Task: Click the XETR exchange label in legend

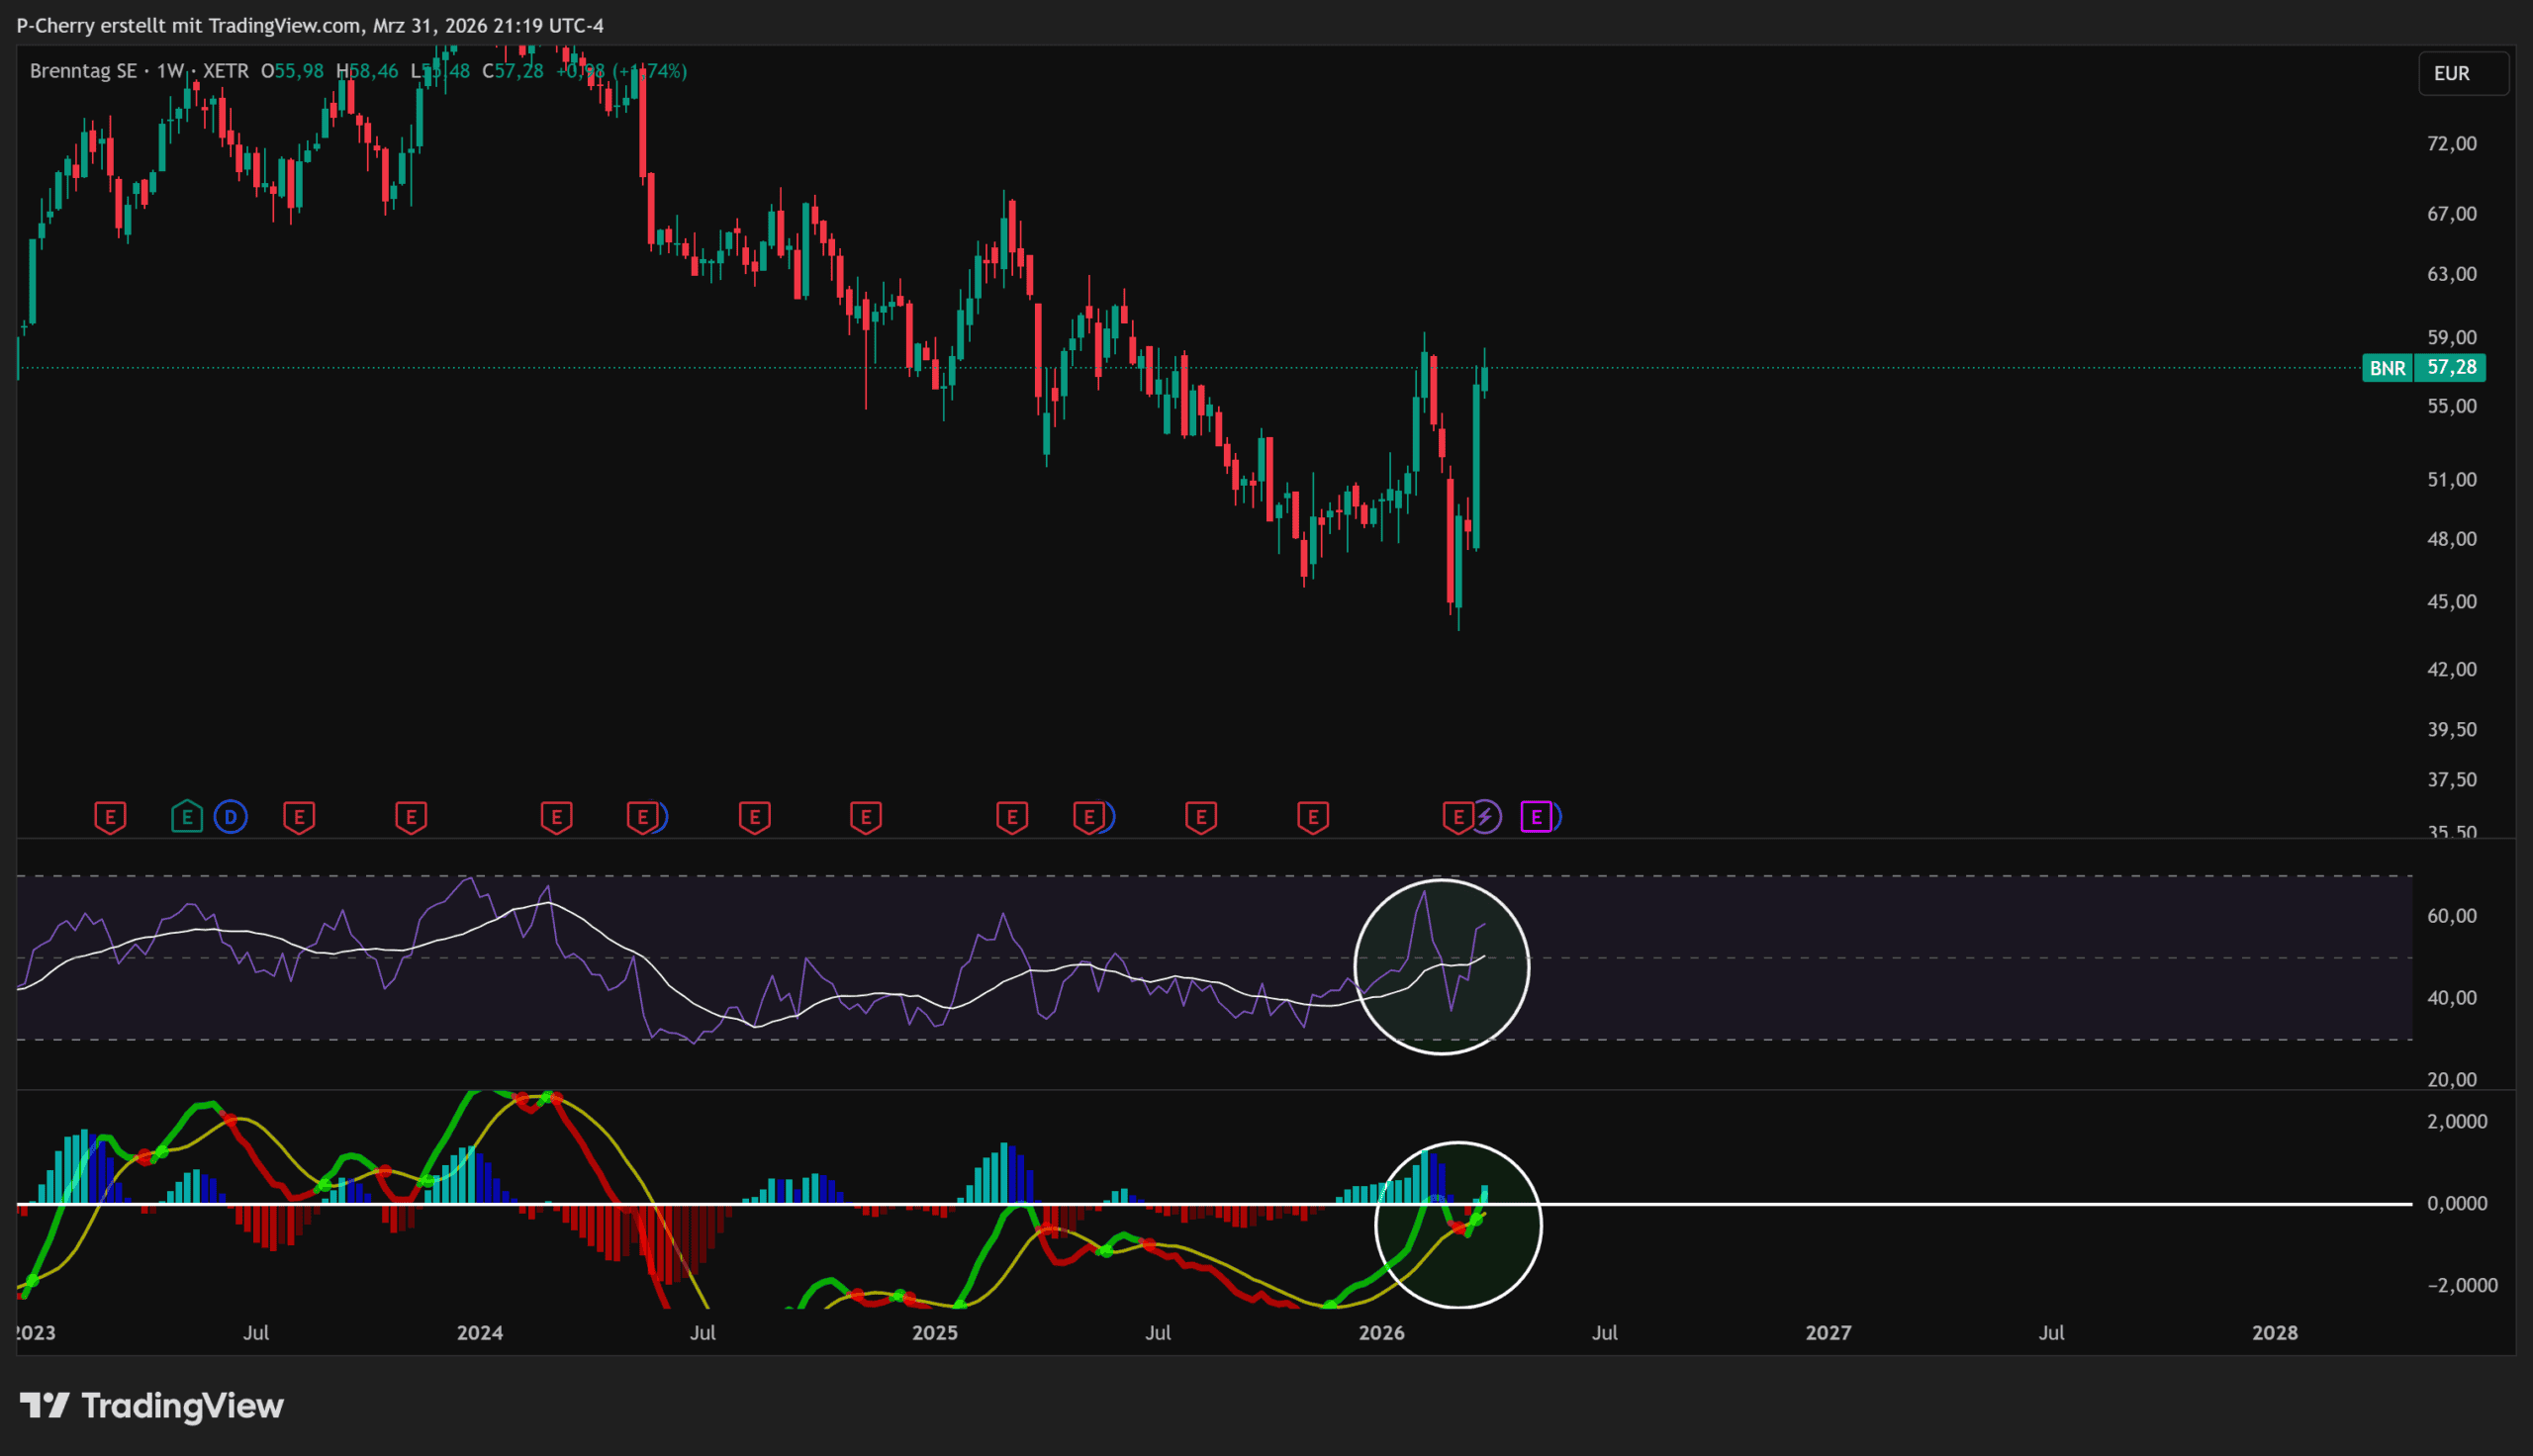Action: 225,71
